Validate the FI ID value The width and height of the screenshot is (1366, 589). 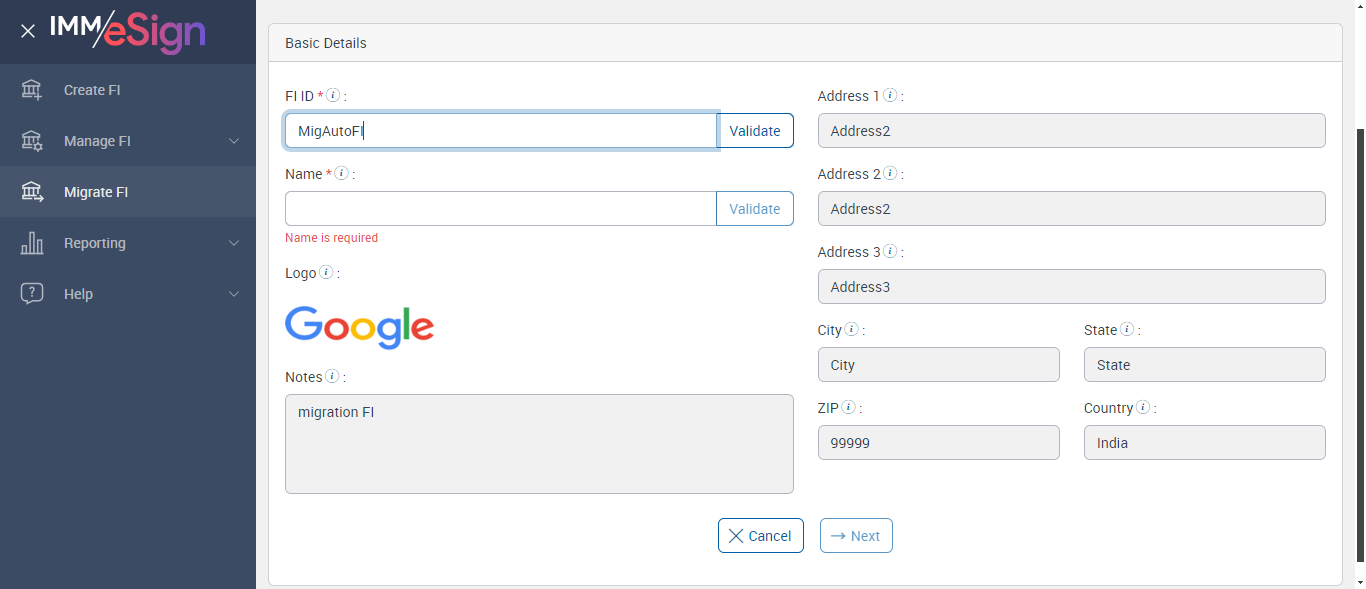(755, 131)
